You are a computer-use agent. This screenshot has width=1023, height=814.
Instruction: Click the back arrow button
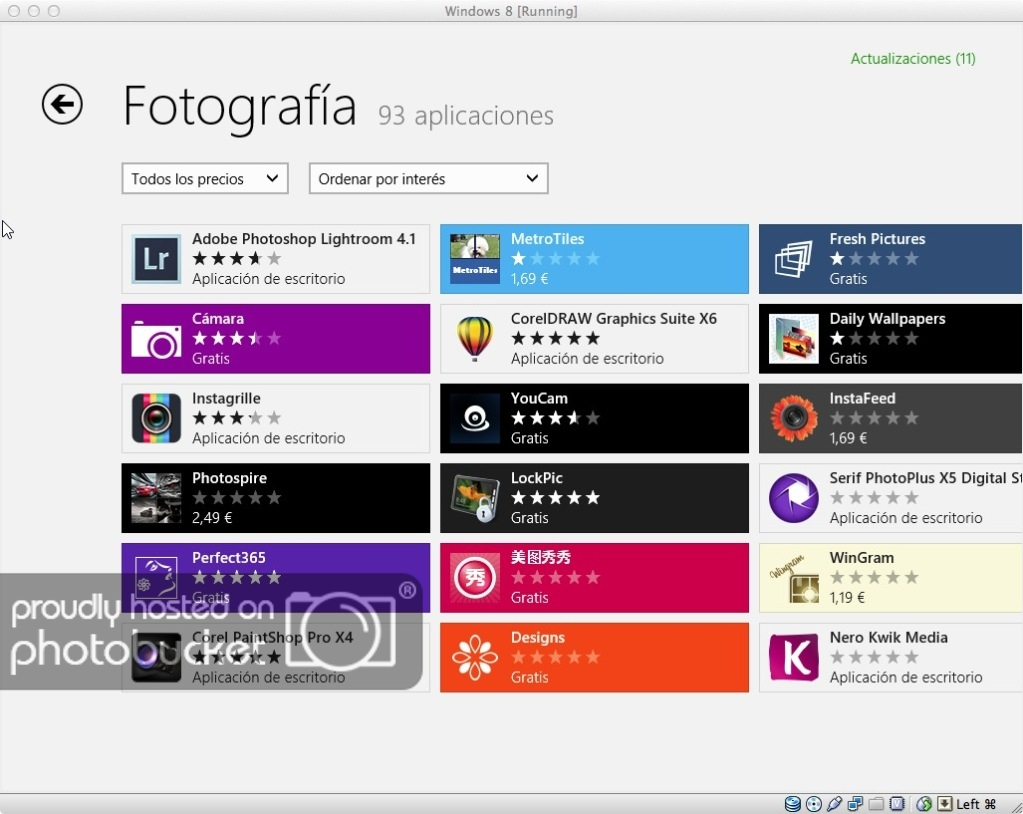coord(62,104)
